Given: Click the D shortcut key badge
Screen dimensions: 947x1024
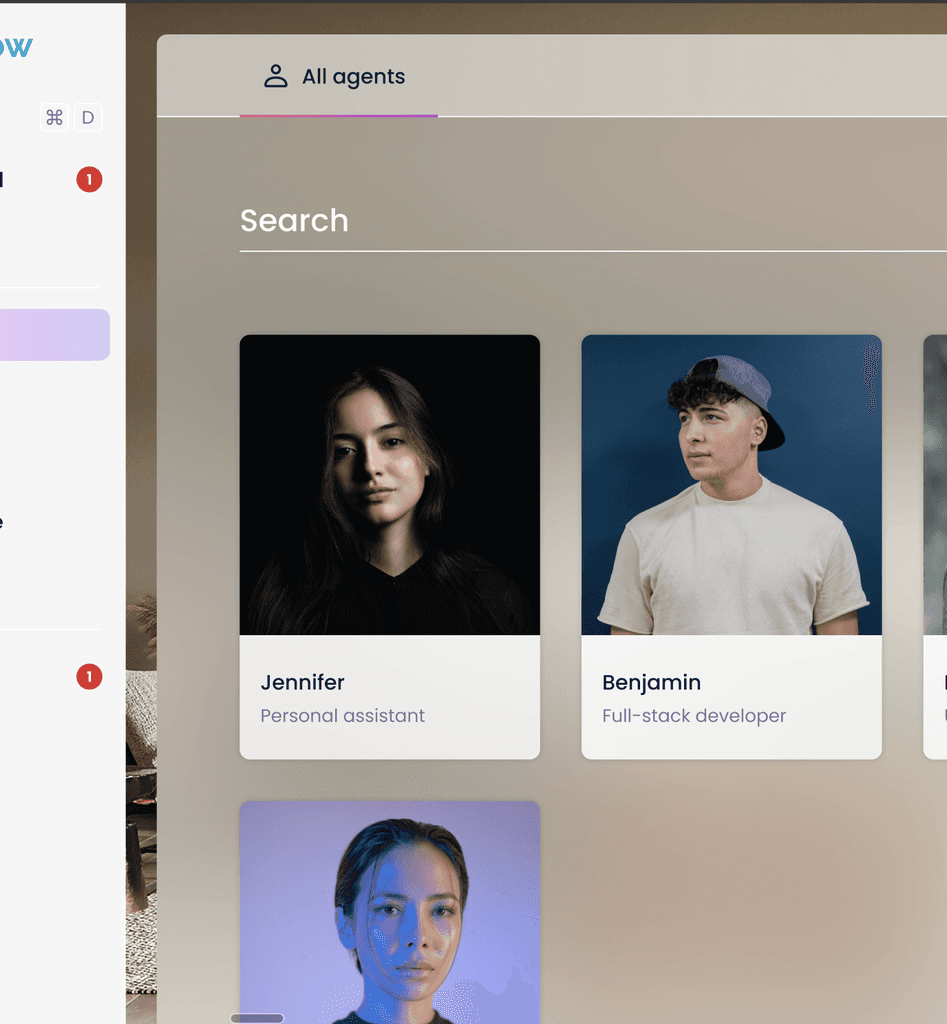Looking at the screenshot, I should (x=88, y=118).
